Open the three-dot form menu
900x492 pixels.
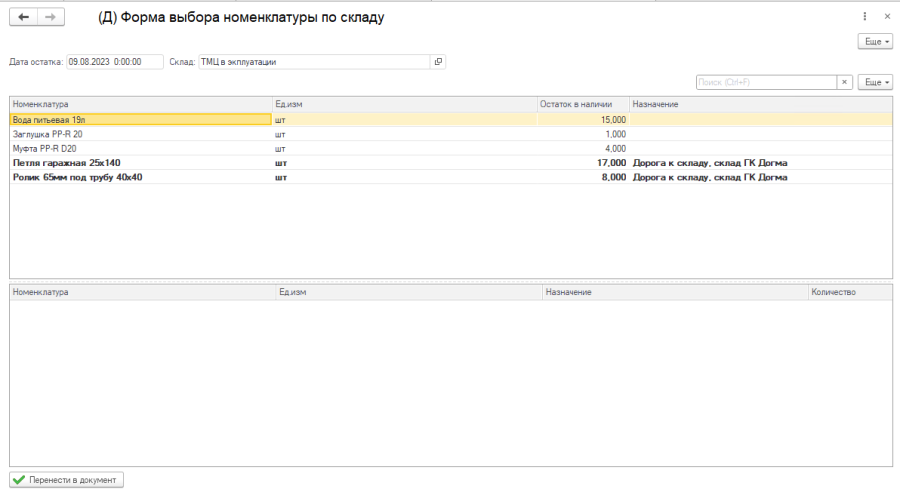coord(863,17)
